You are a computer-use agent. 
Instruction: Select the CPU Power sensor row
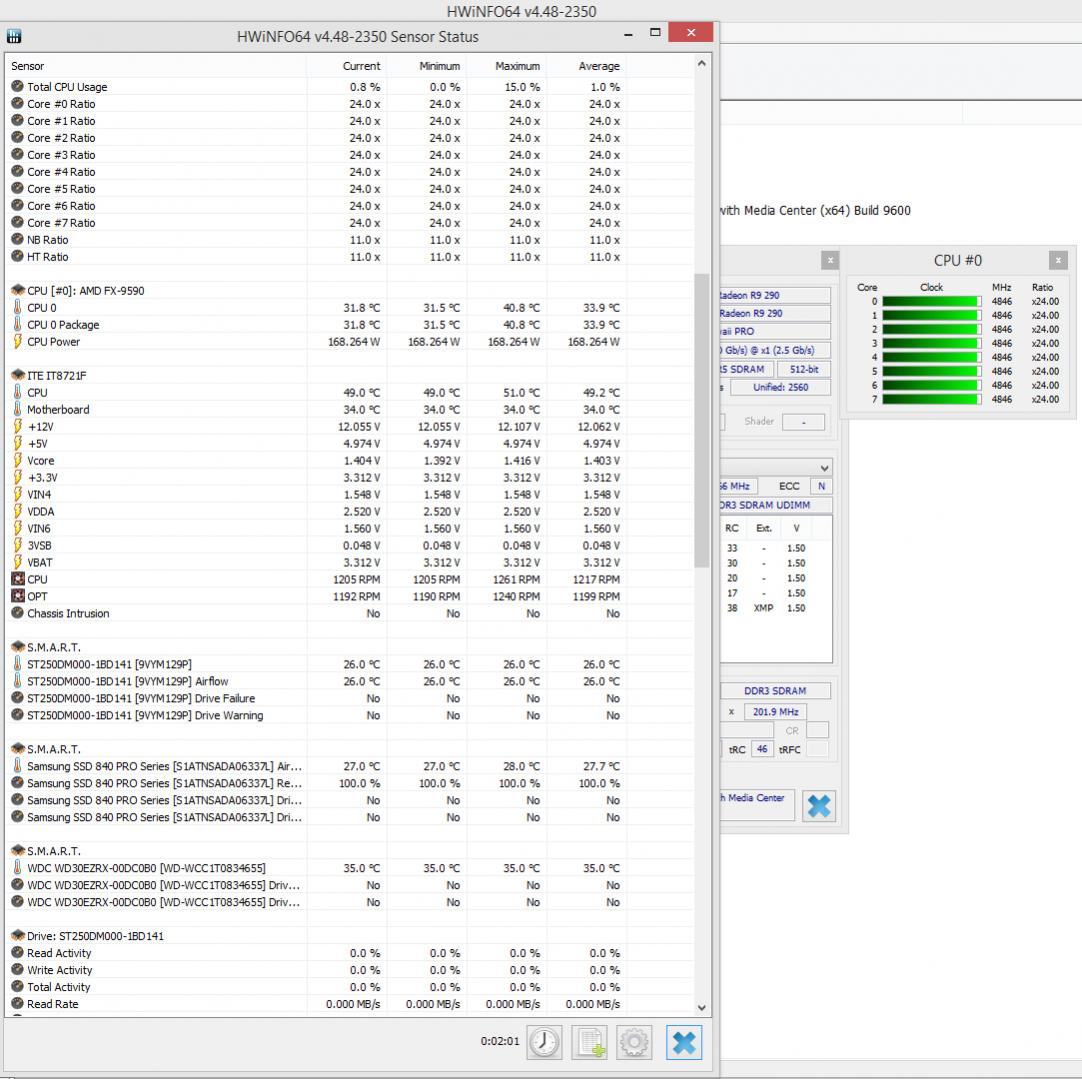54,342
